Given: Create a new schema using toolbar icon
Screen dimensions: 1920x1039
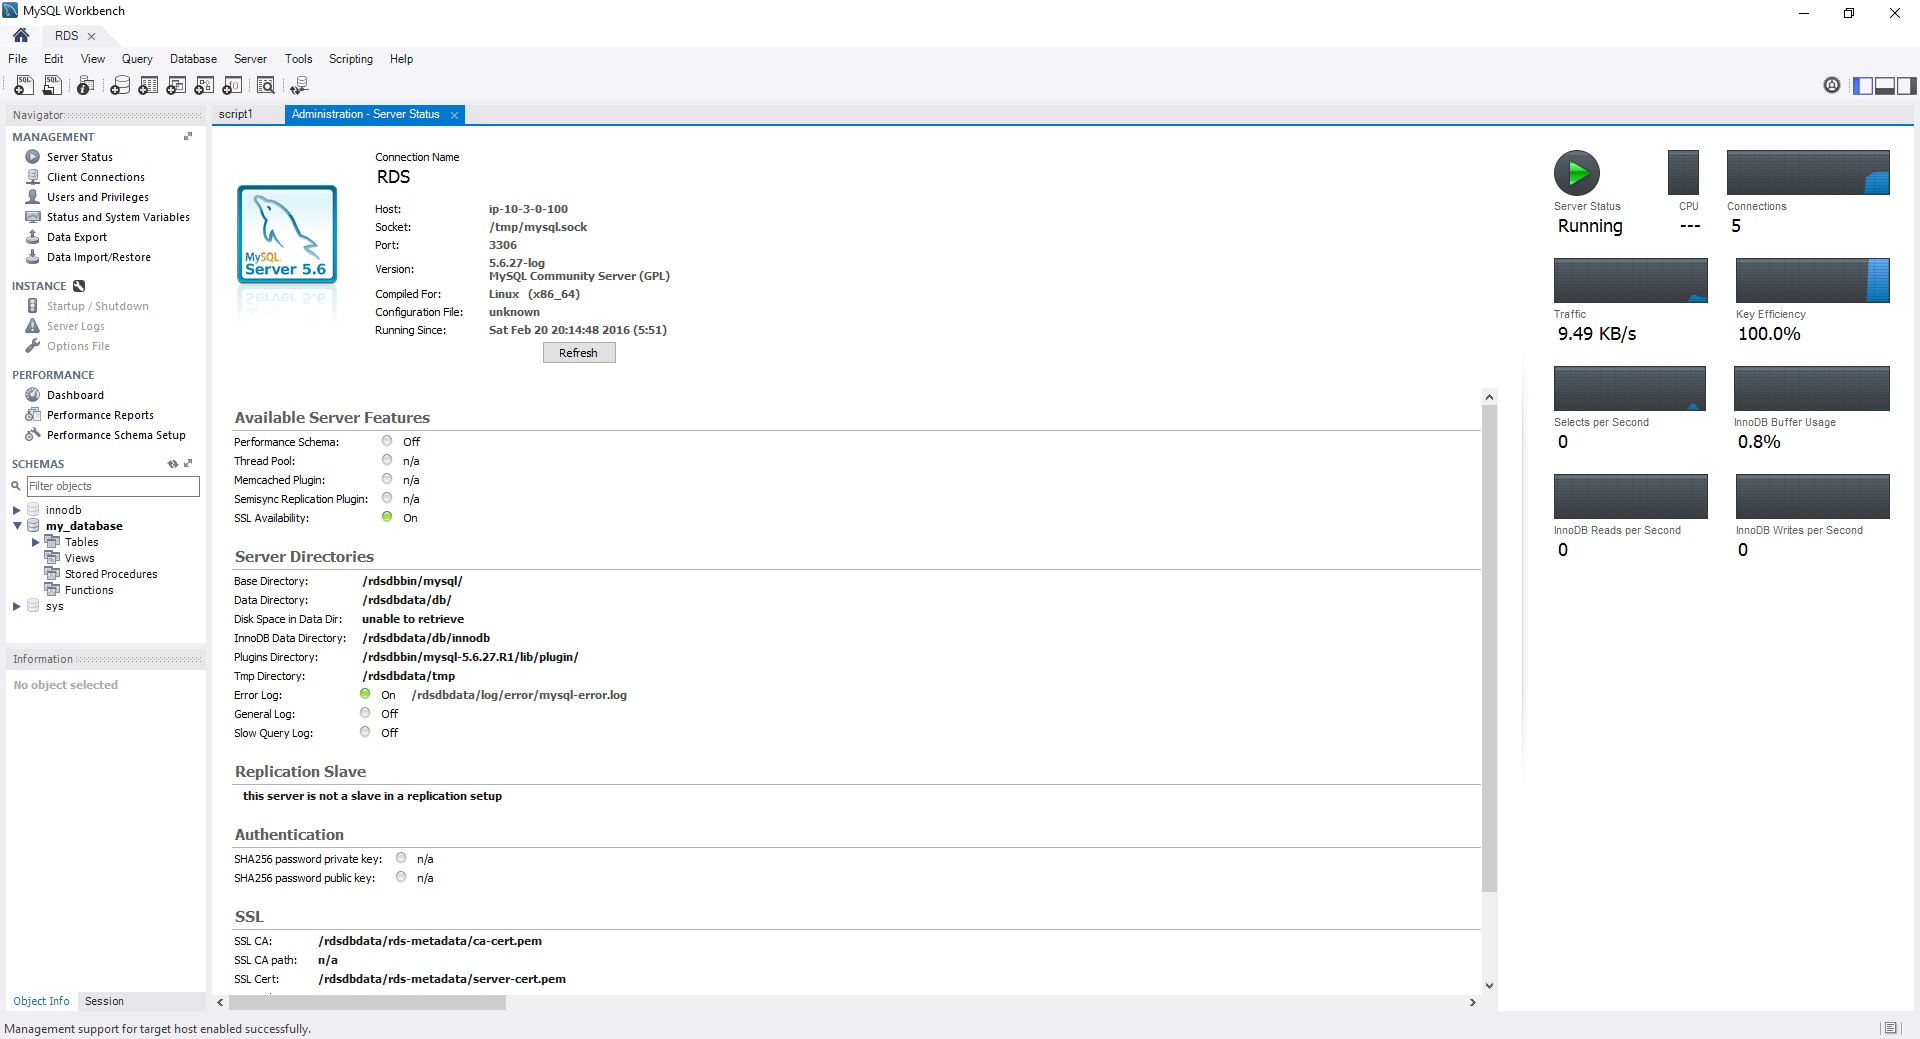Looking at the screenshot, I should click(120, 86).
